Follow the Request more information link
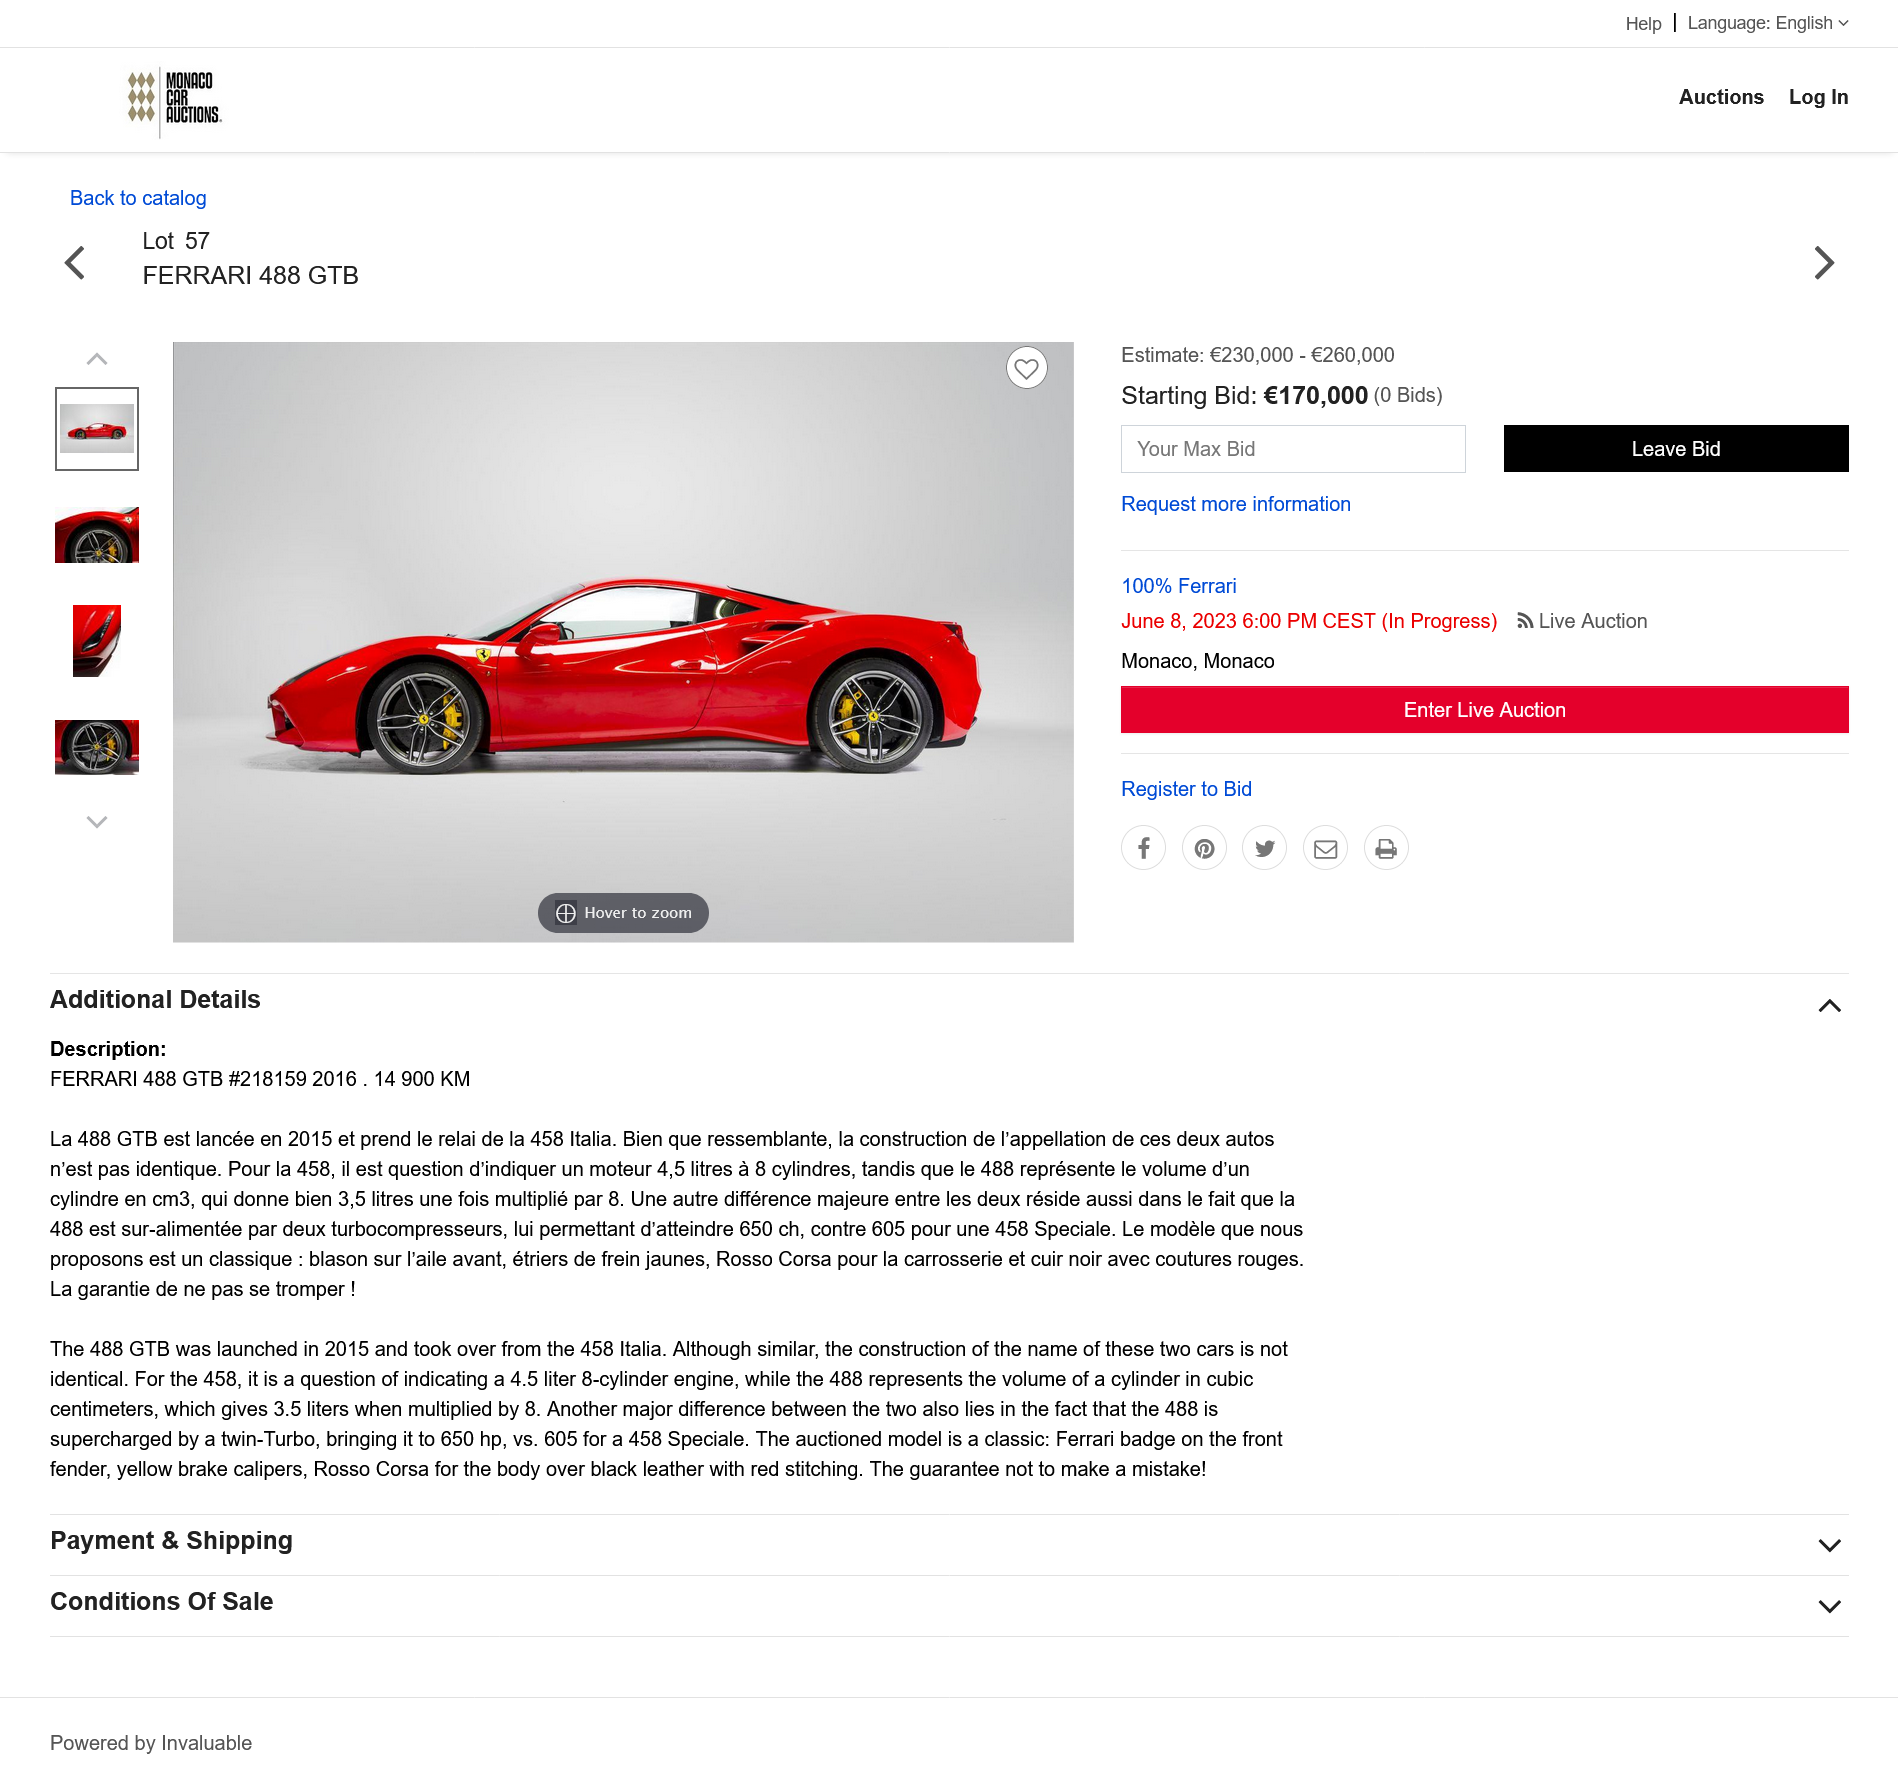The image size is (1898, 1787). pyautogui.click(x=1236, y=504)
